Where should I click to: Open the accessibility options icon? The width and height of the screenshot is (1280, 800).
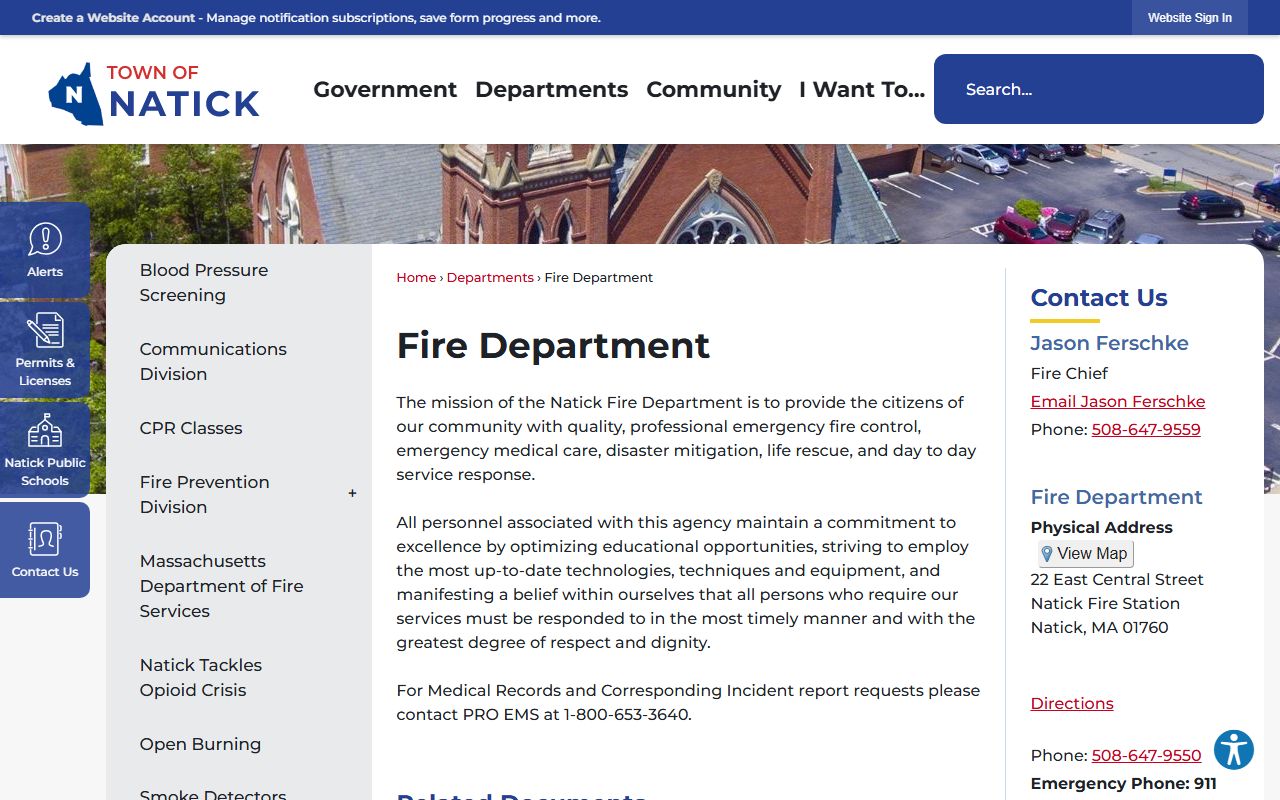(x=1234, y=749)
